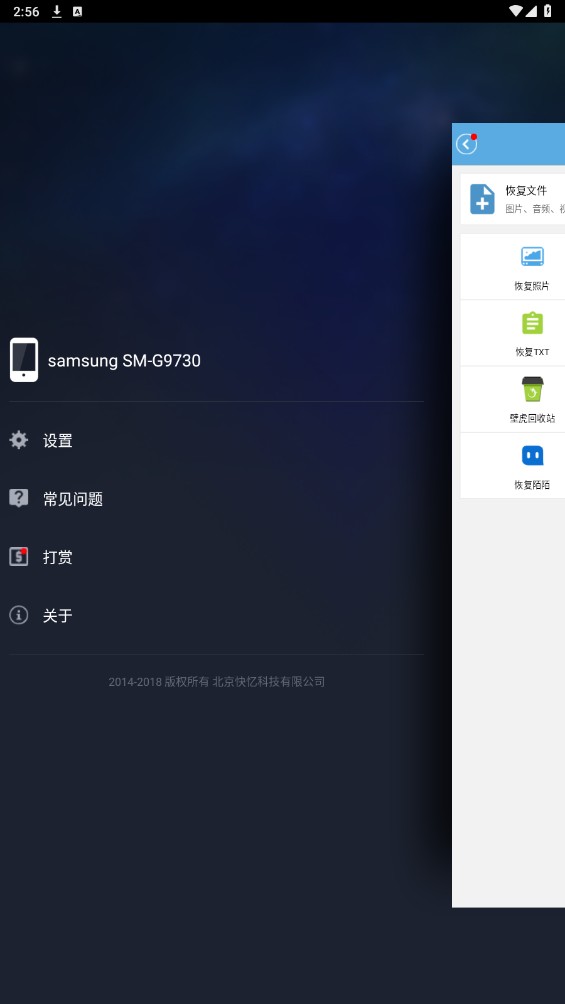This screenshot has height=1004, width=565.
Task: Open the 恢复文件 title text
Action: coord(526,190)
